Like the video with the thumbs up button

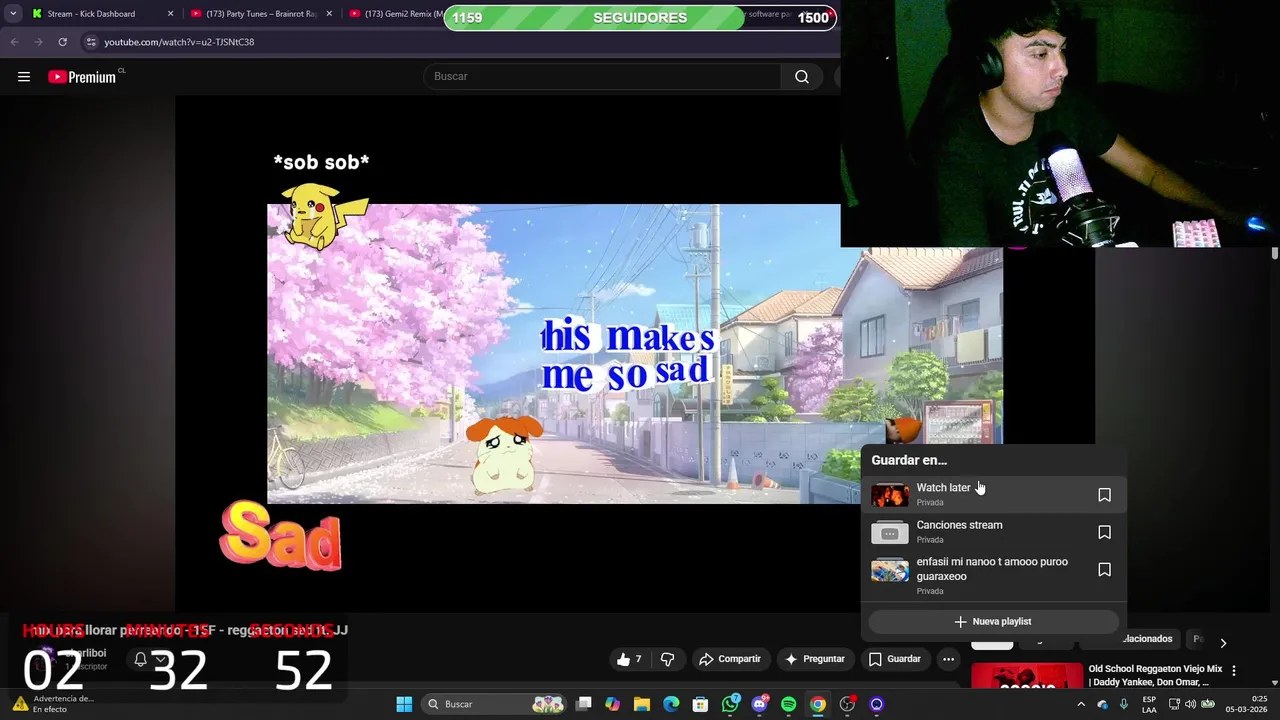[x=629, y=659]
